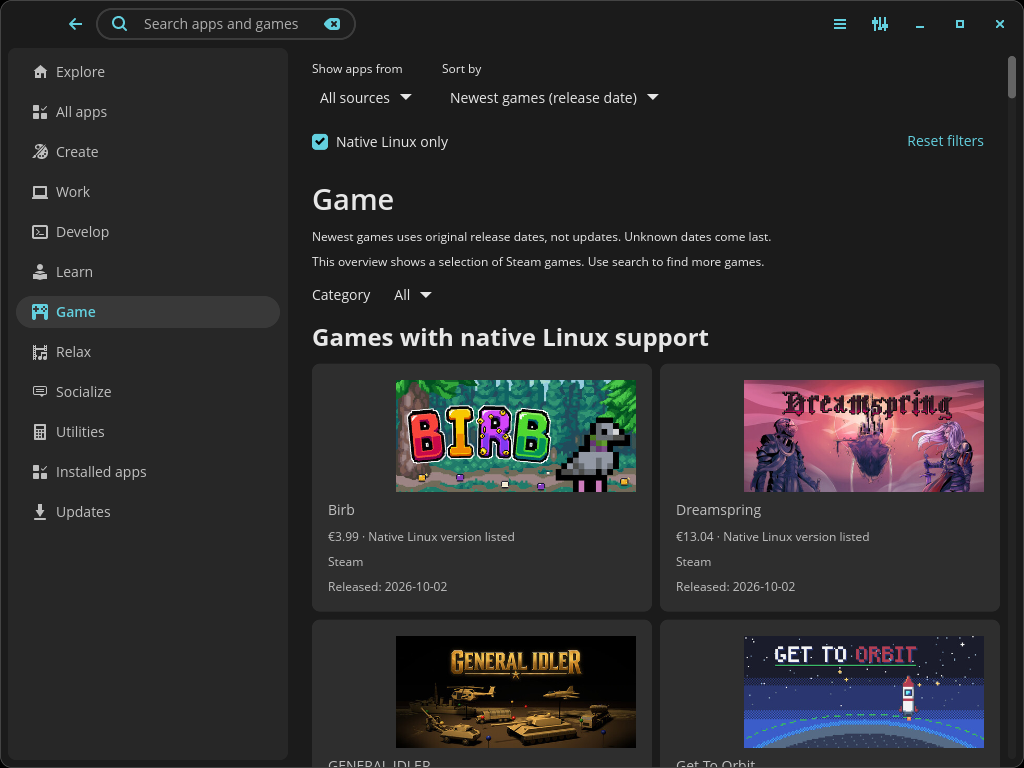Click the Socialize chat icon
1024x768 pixels.
(40, 392)
